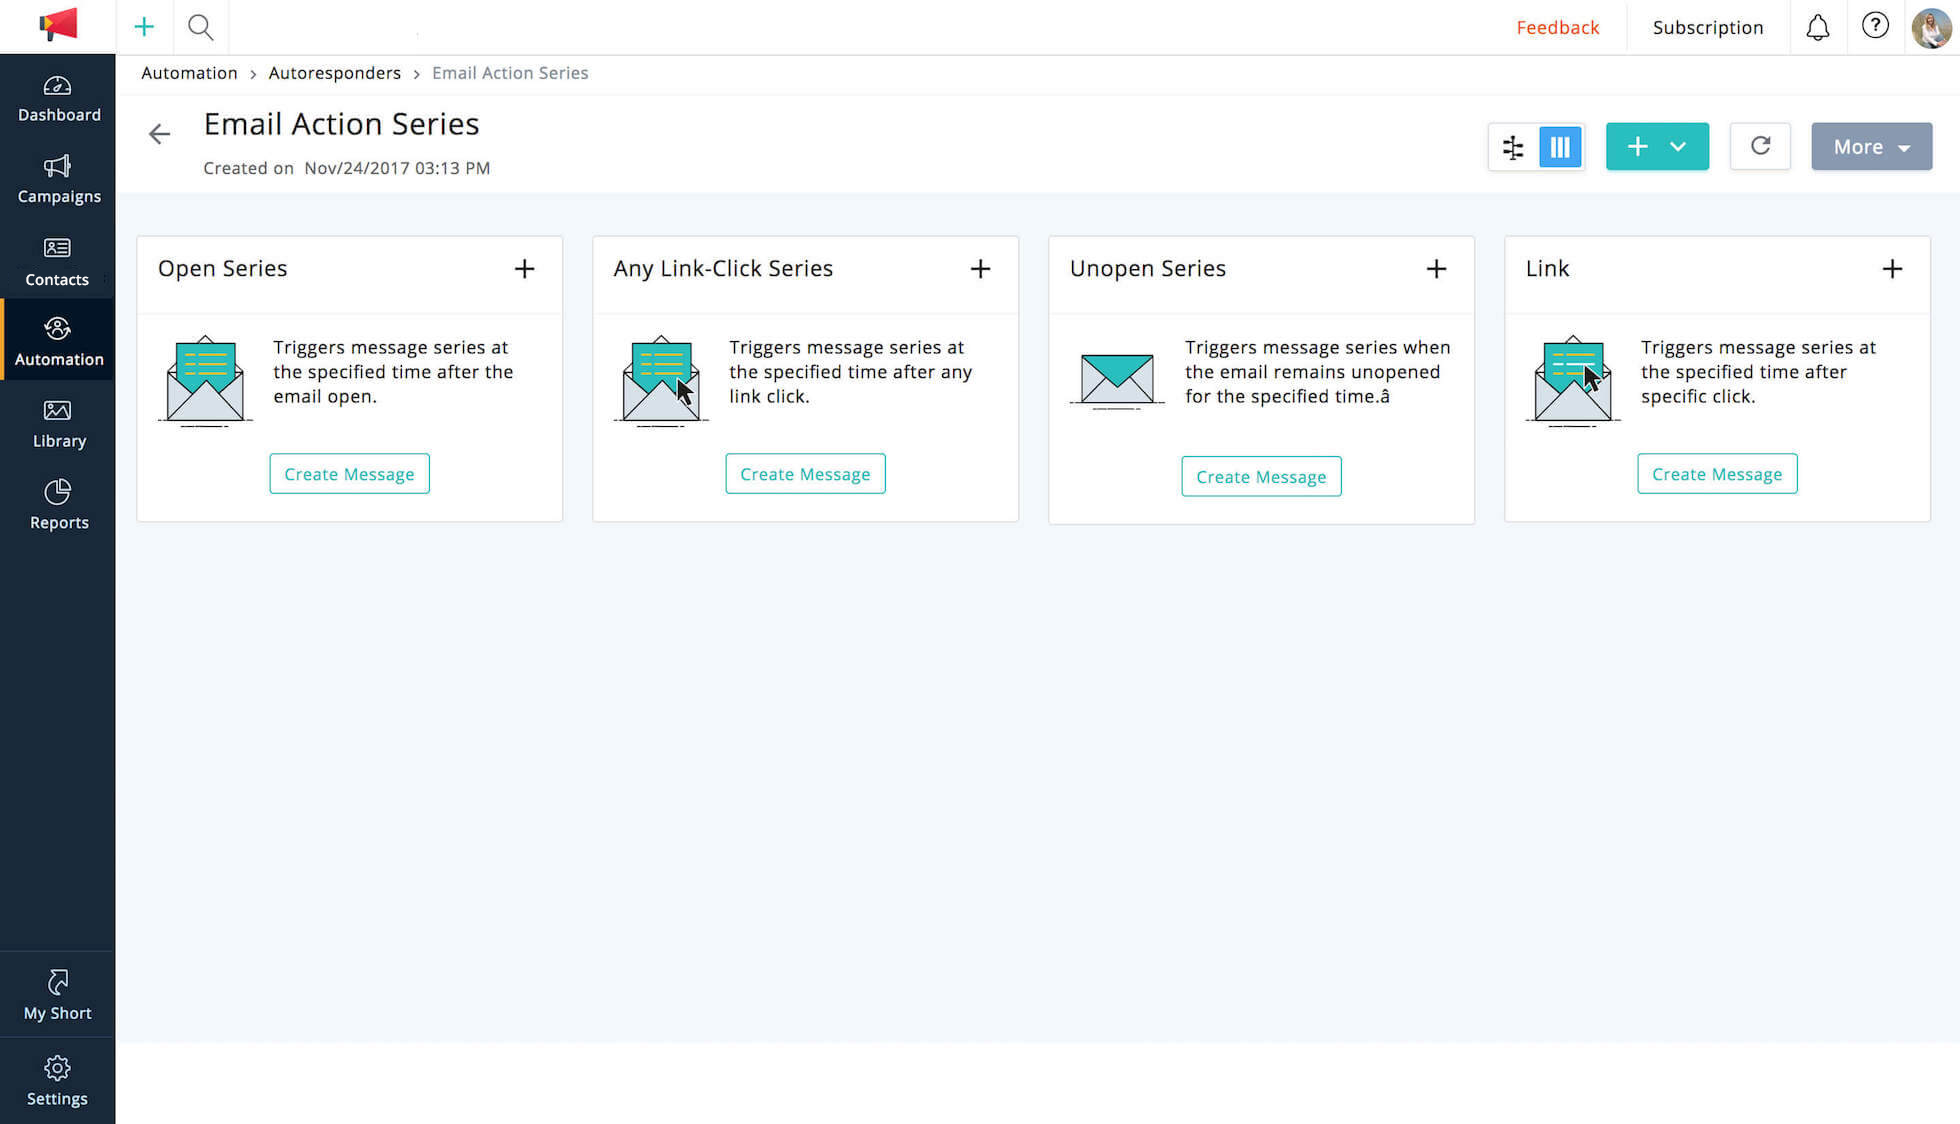
Task: Open the Contacts section
Action: click(58, 262)
